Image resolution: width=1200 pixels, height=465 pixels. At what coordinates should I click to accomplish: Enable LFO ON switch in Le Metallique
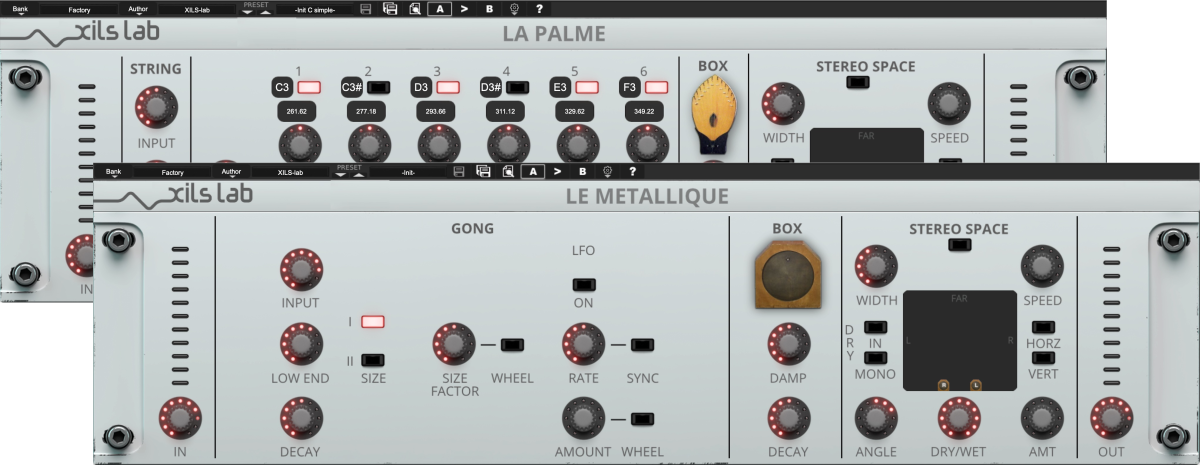(x=583, y=284)
